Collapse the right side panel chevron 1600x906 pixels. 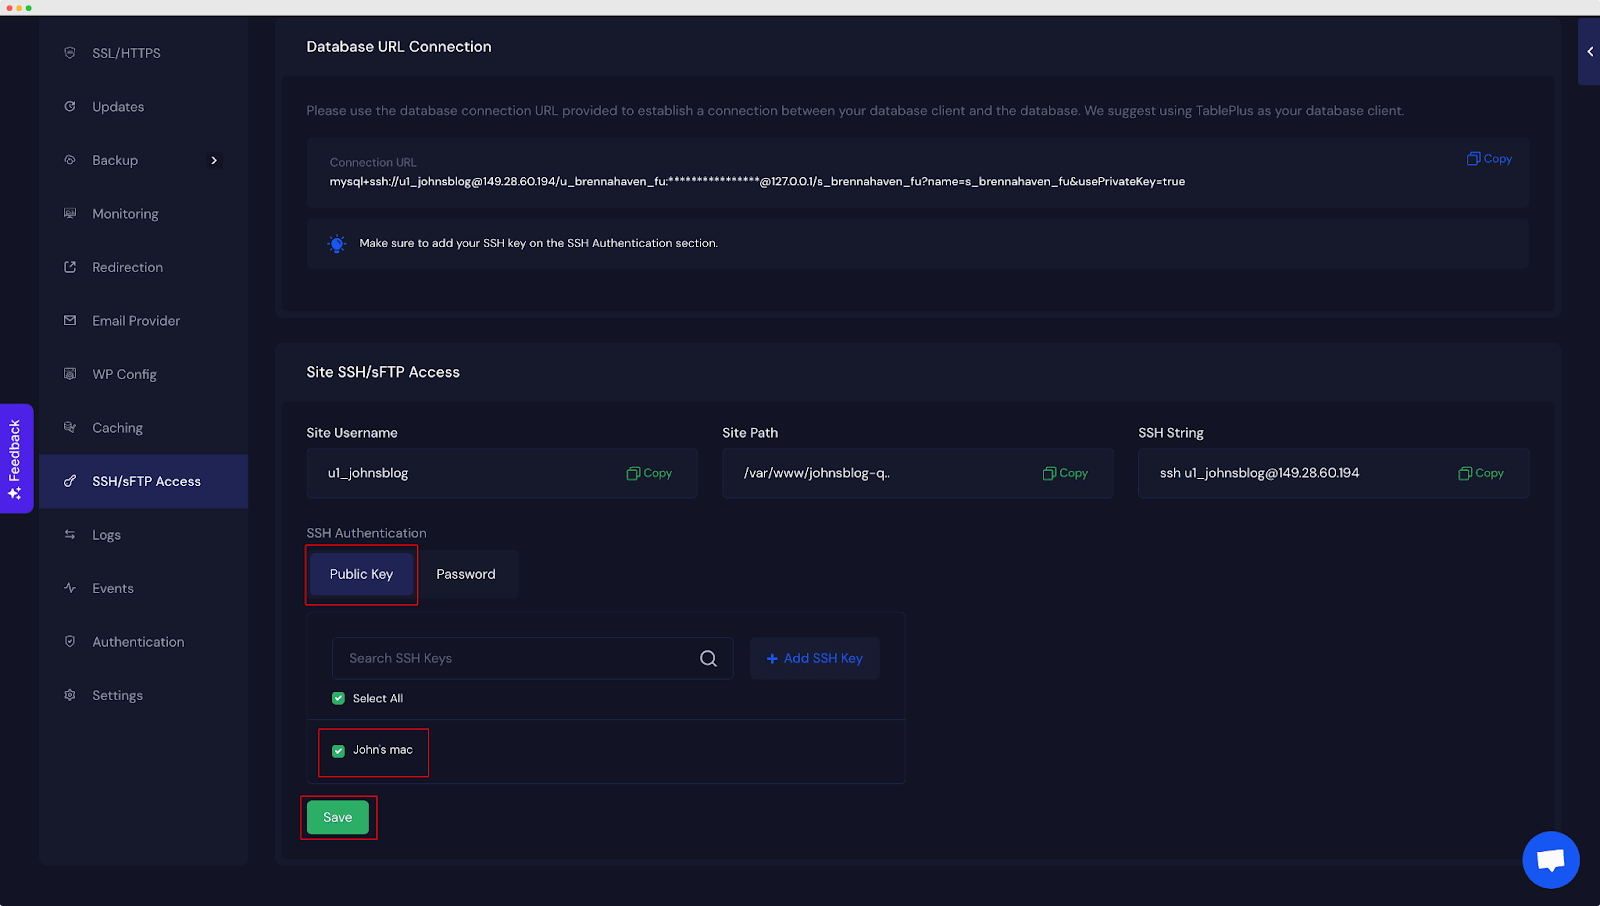1589,52
